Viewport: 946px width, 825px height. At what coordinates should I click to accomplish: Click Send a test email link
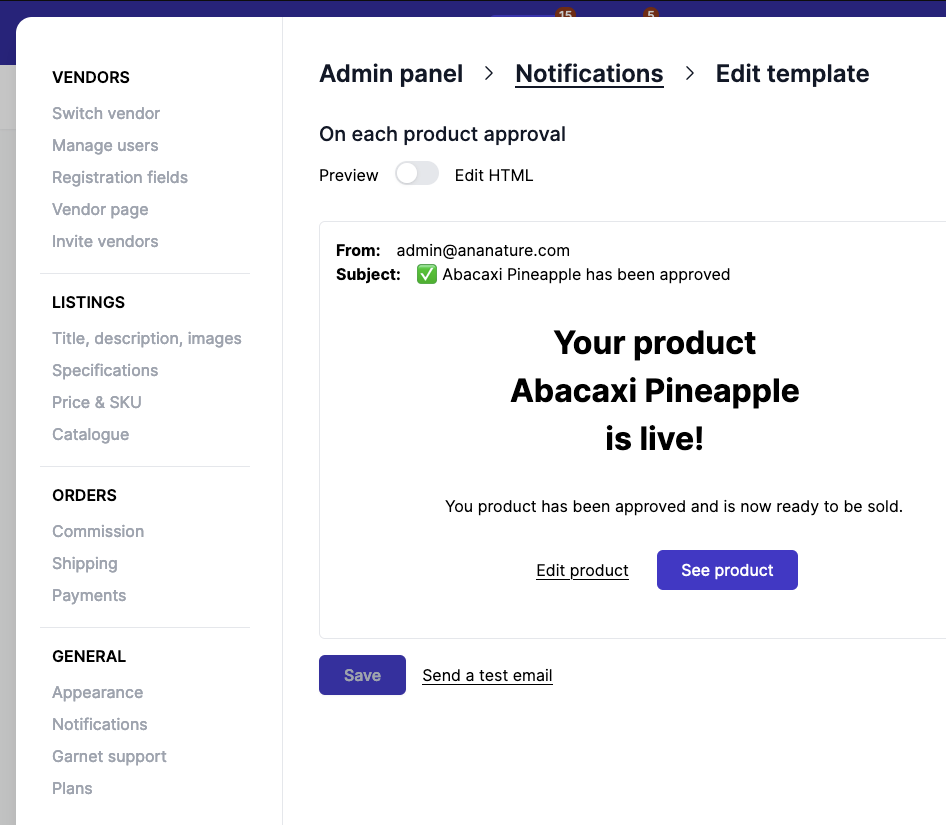[487, 675]
